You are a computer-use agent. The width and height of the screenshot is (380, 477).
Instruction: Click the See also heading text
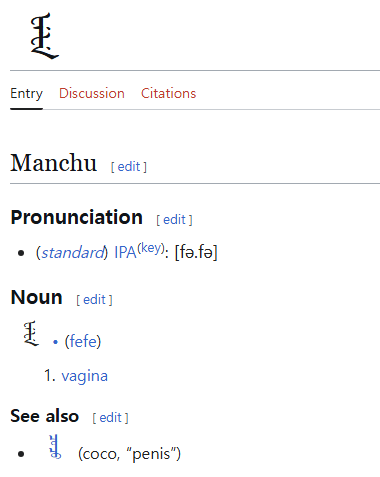coord(45,416)
